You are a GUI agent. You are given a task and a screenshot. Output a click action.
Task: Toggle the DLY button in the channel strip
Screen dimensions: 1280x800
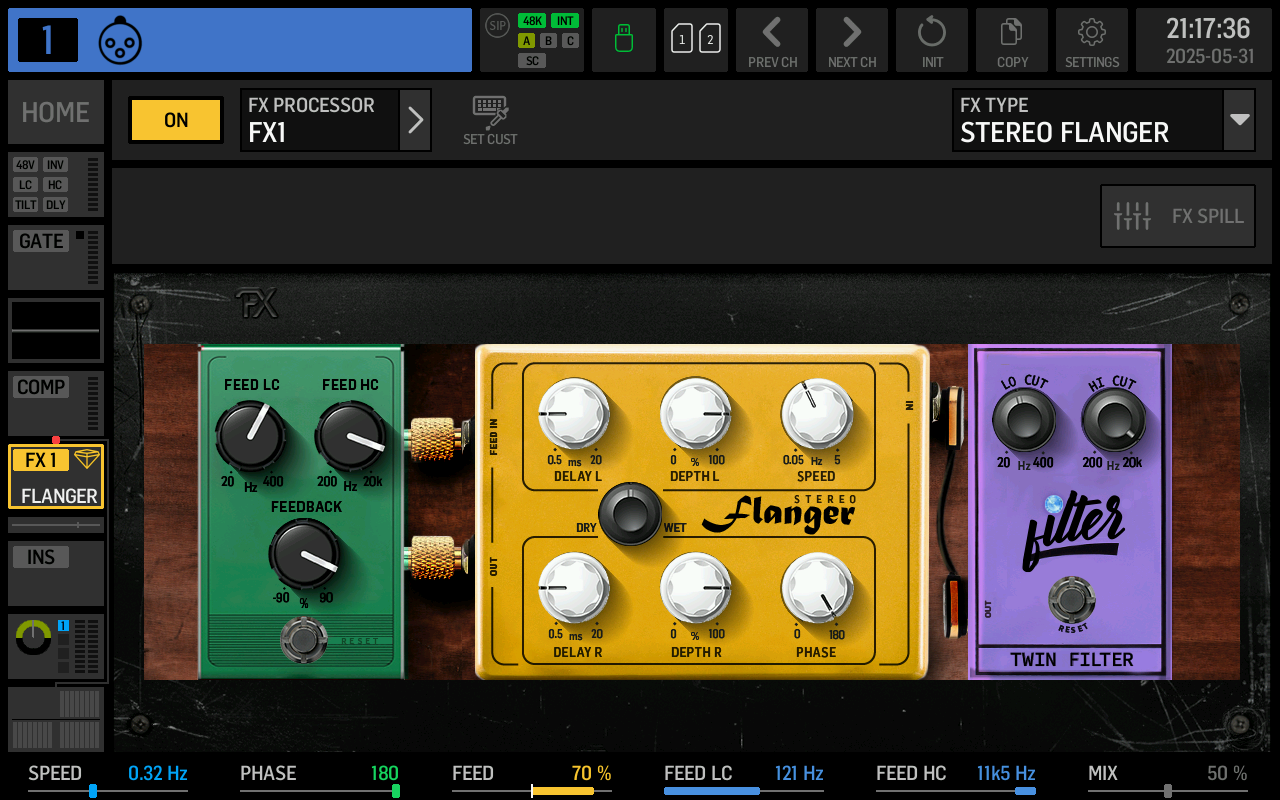coord(57,204)
